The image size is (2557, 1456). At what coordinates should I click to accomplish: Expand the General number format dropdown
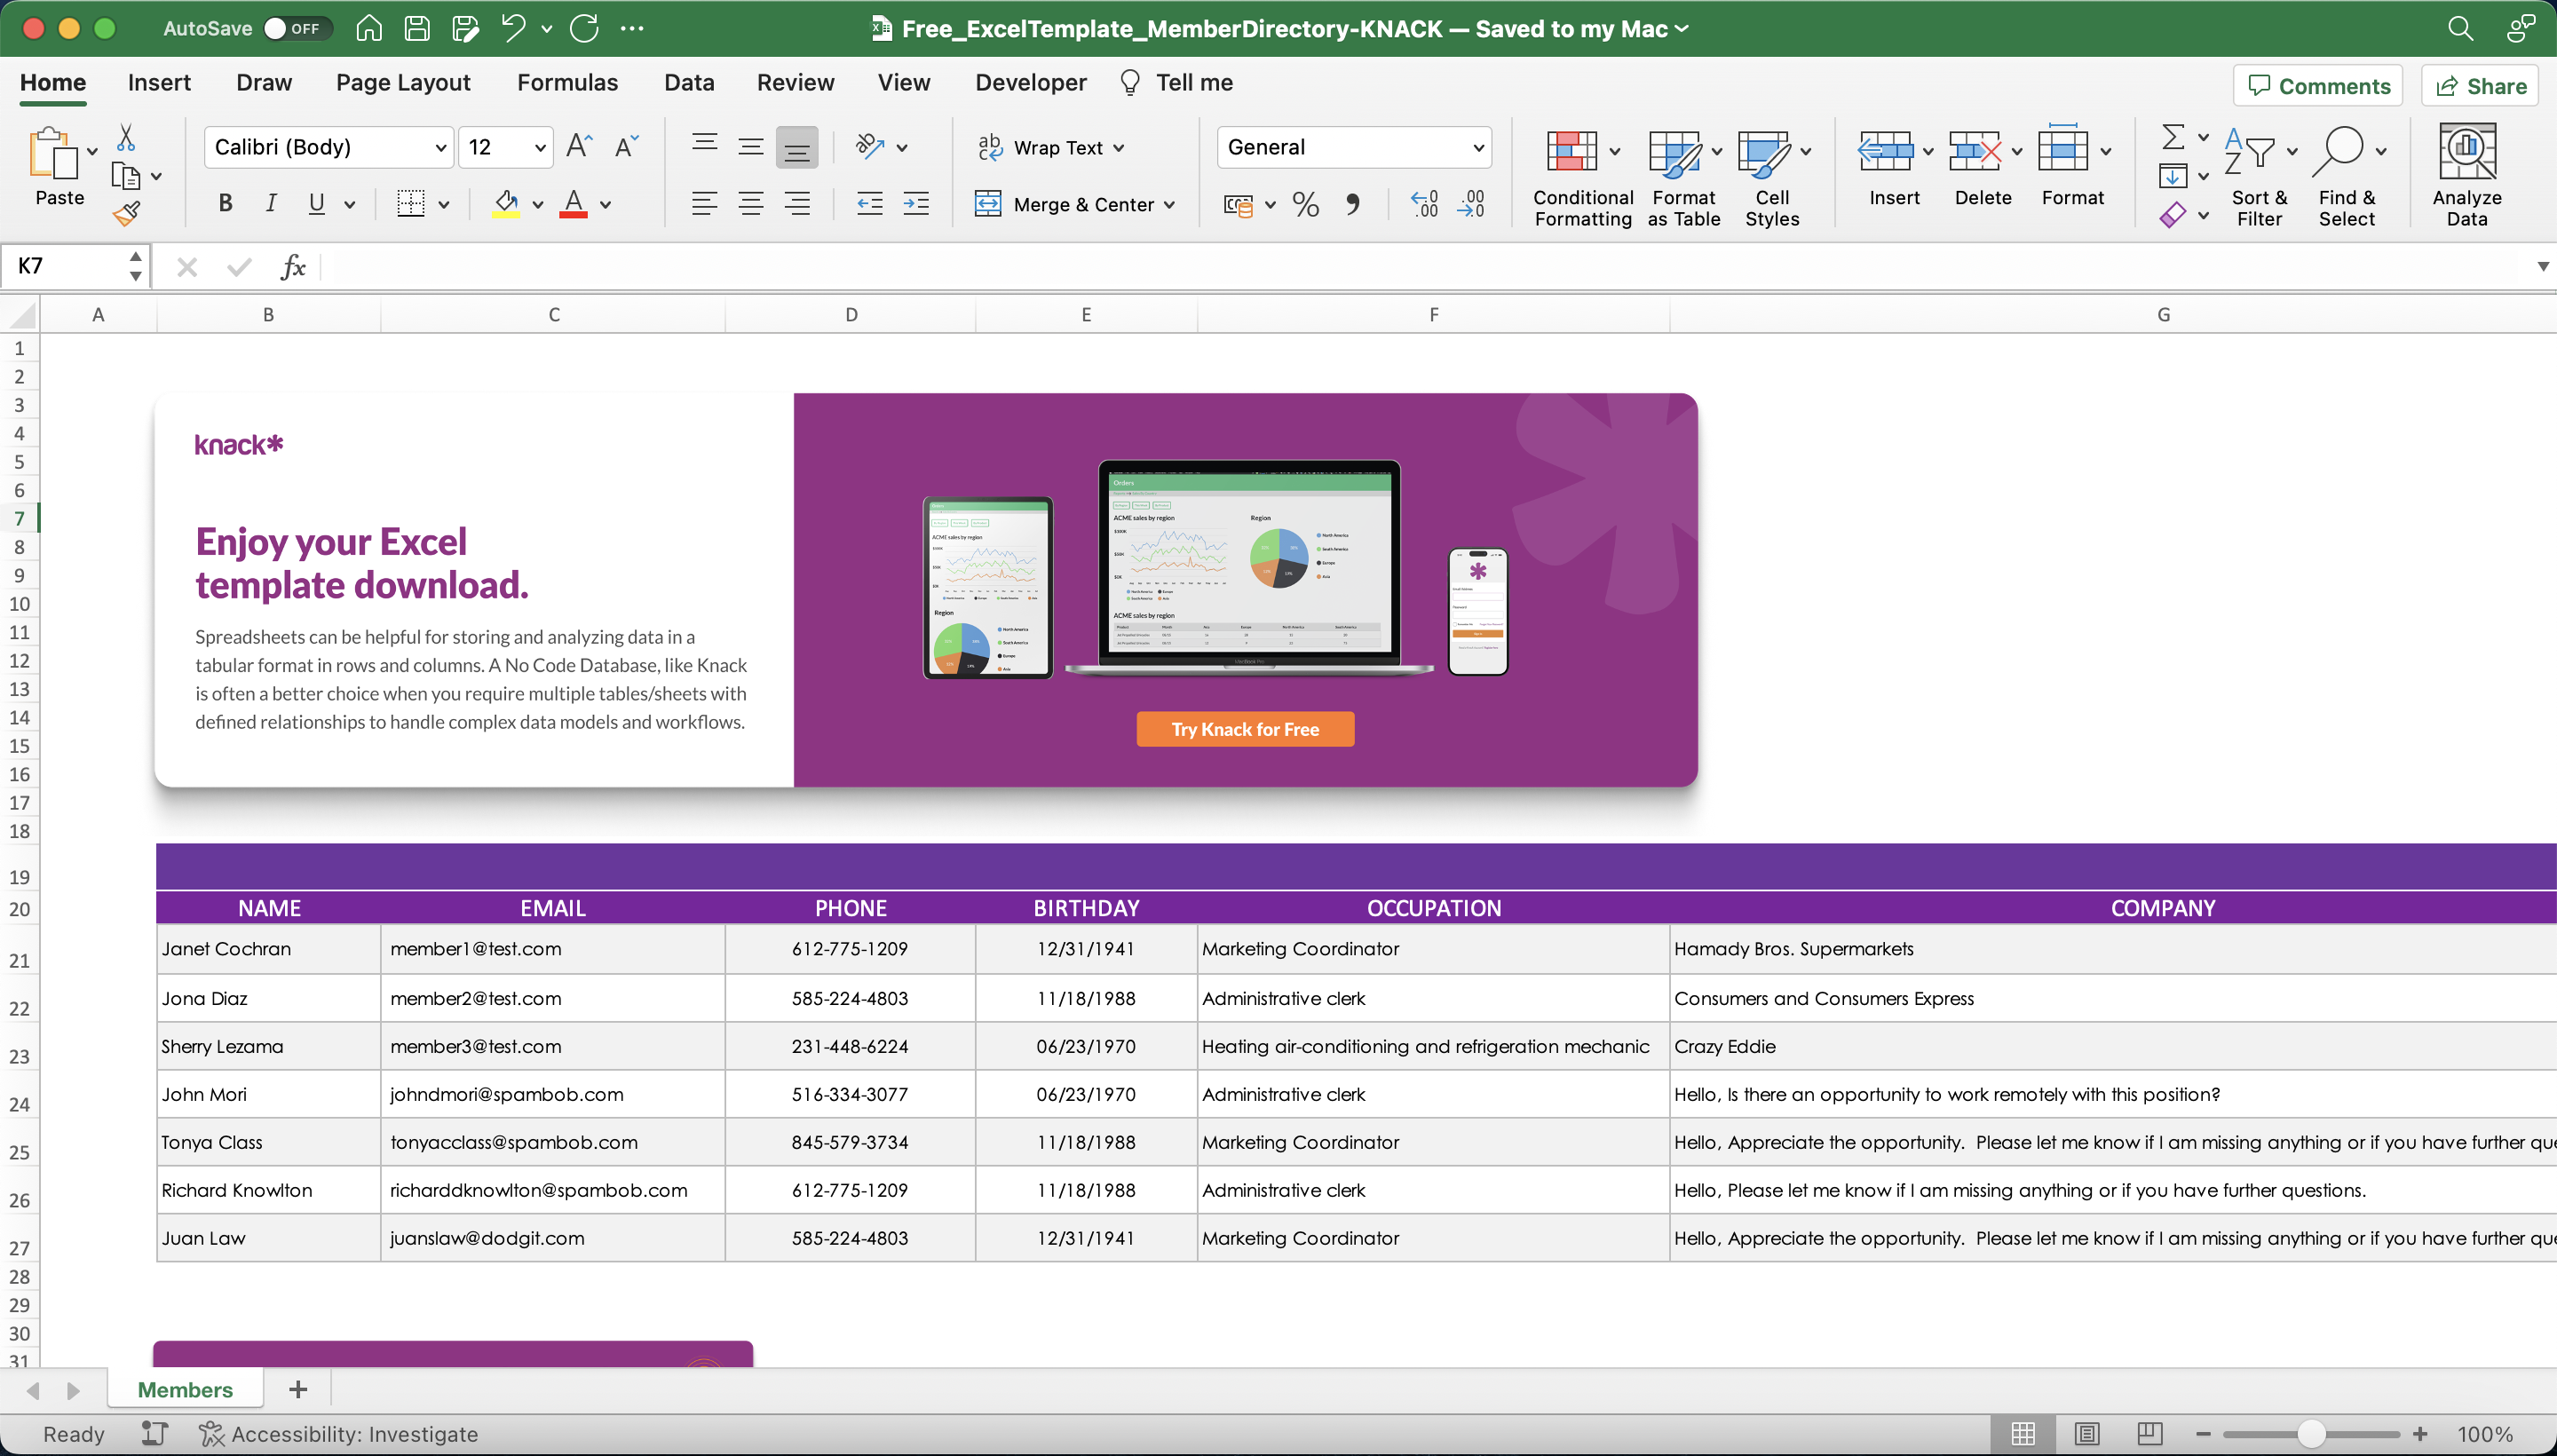pos(1477,148)
